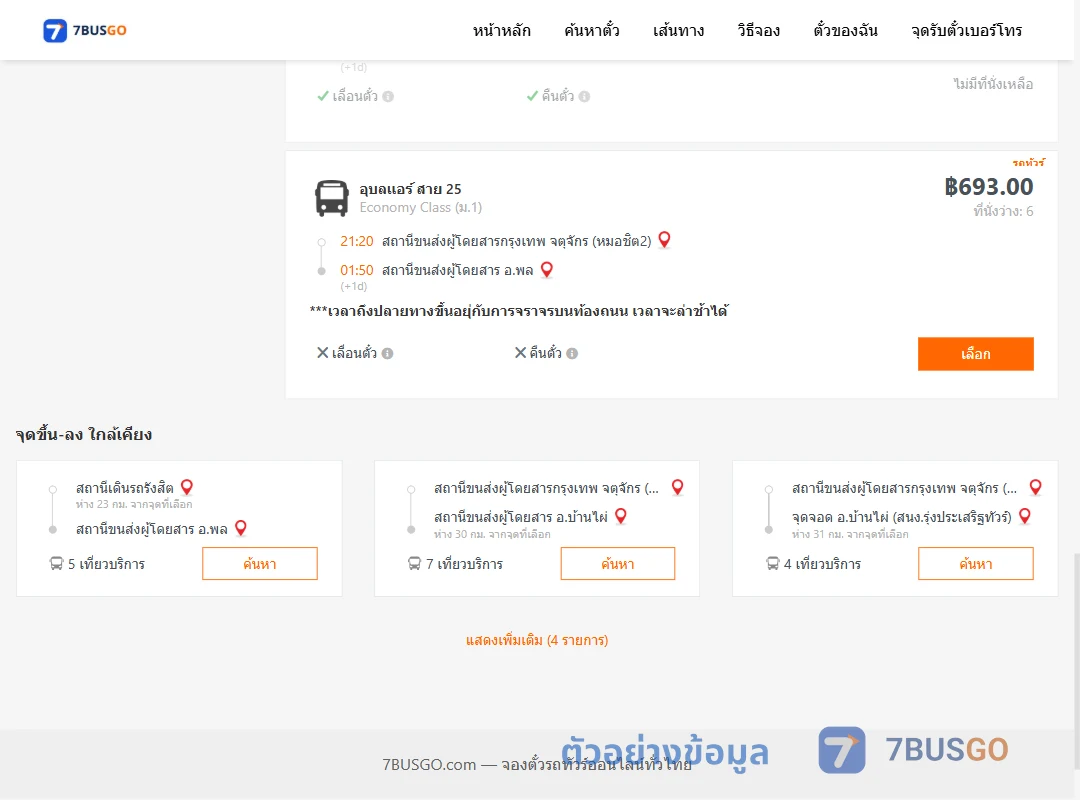The image size is (1080, 800).
Task: Search the 7 เที่ยวบริการ route with ค้นหา
Action: coord(618,564)
